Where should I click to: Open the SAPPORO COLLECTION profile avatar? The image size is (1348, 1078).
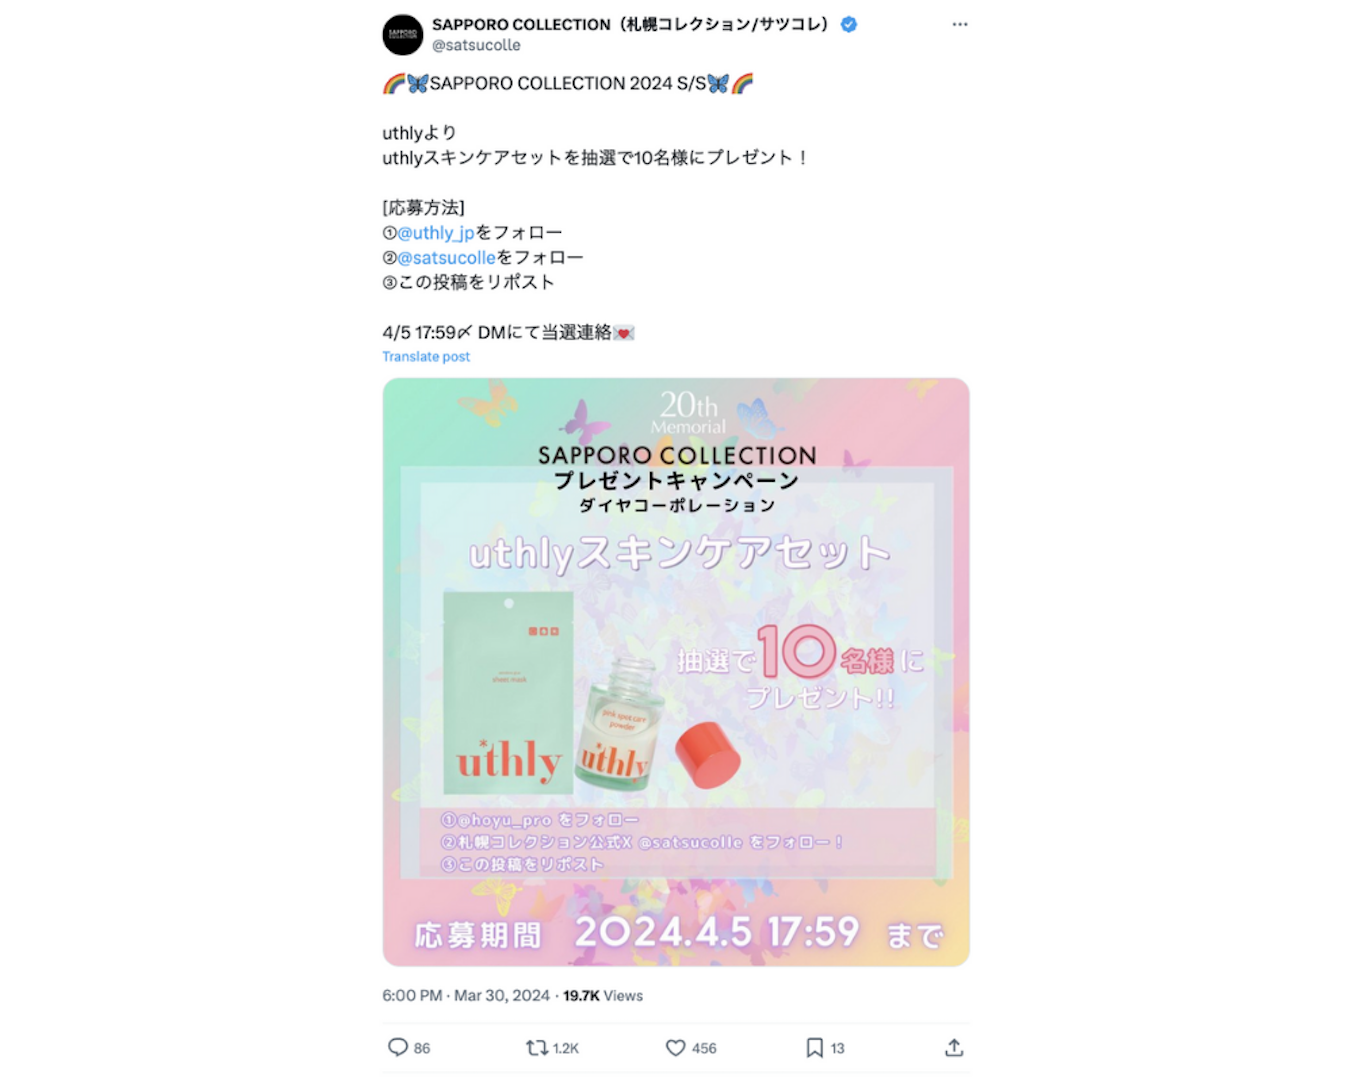(403, 34)
